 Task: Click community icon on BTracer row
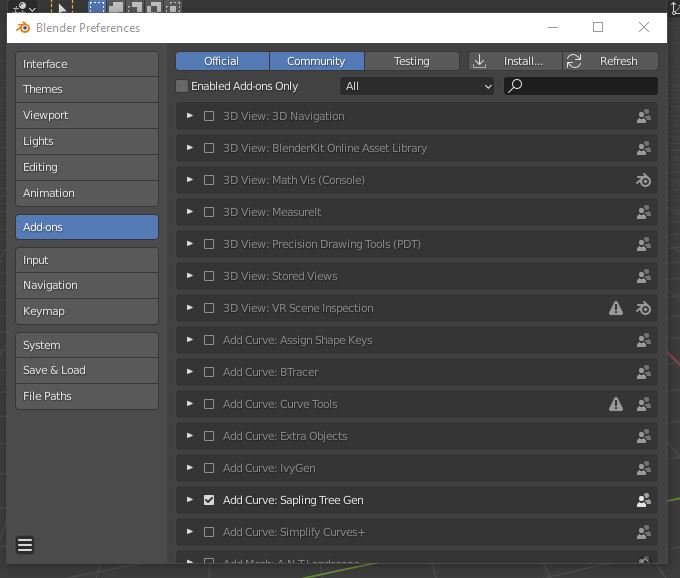(644, 372)
